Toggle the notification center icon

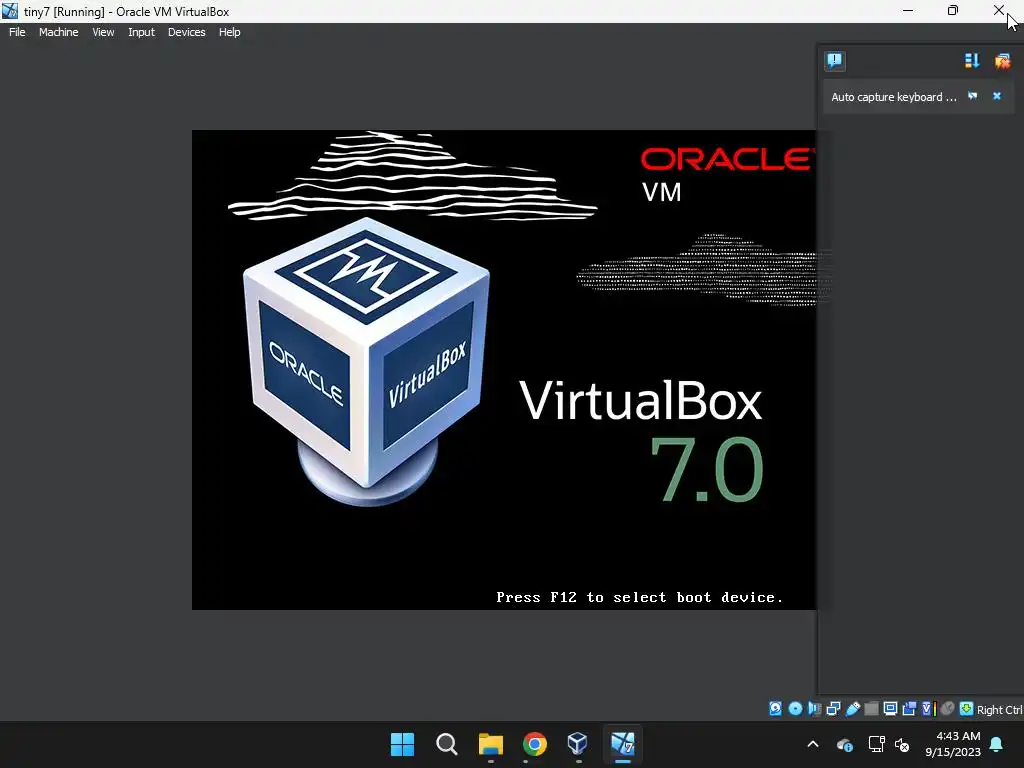(835, 61)
